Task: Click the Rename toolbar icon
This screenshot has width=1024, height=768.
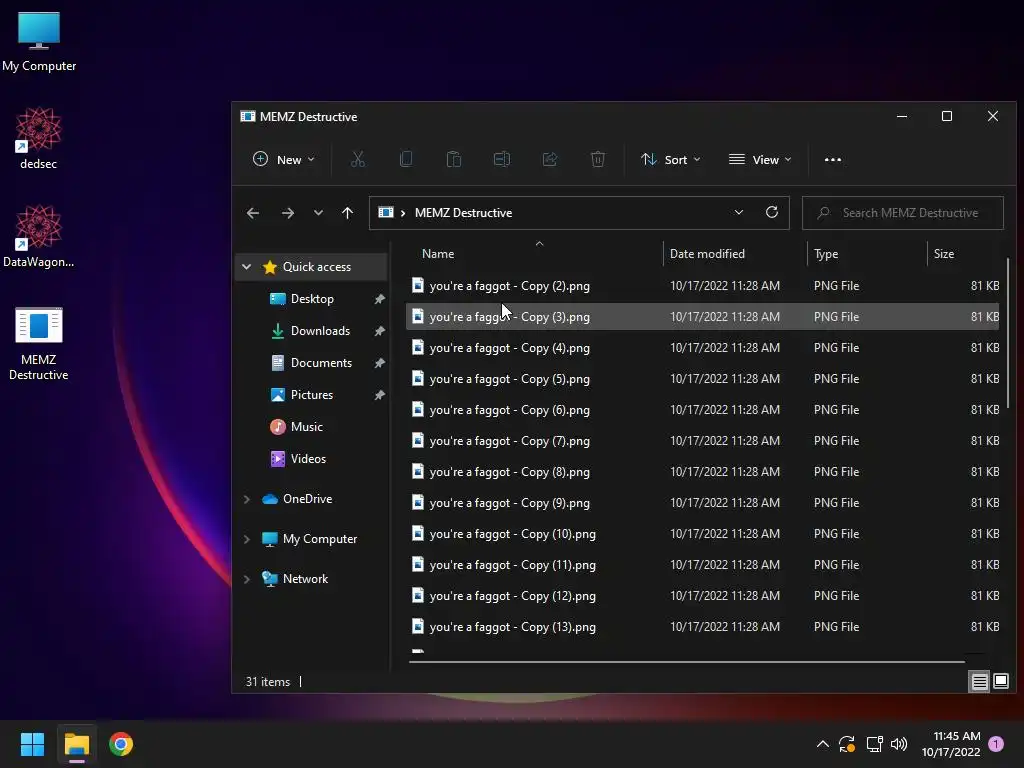Action: [502, 159]
